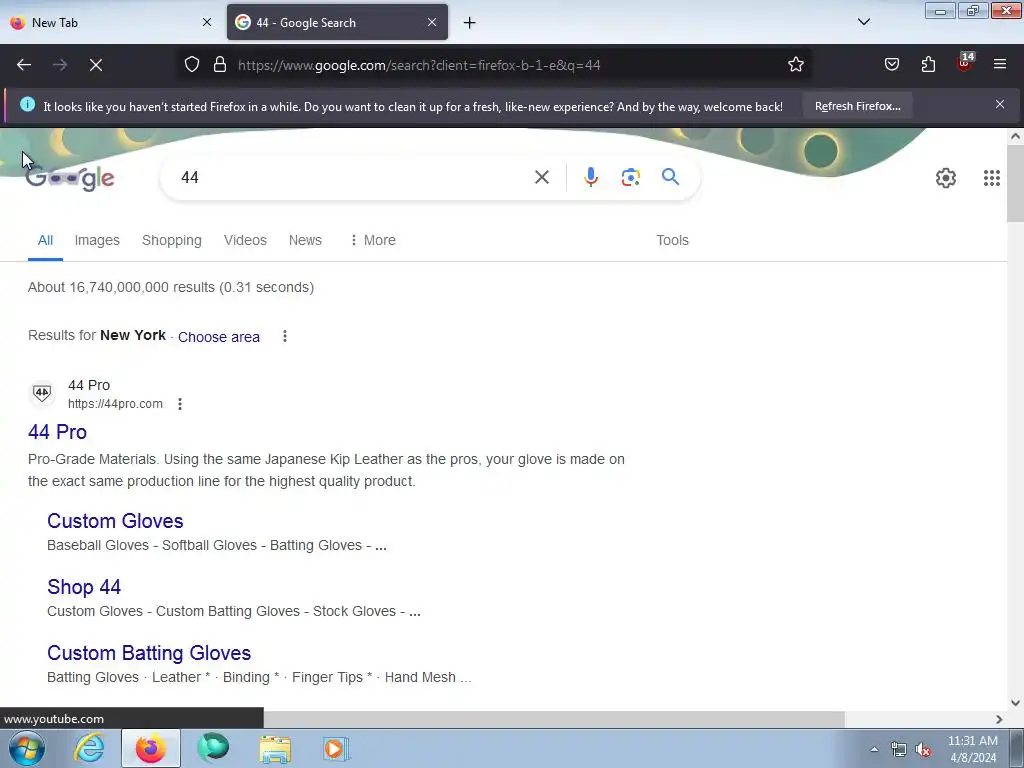Stop the page loading with the X button

coord(96,65)
